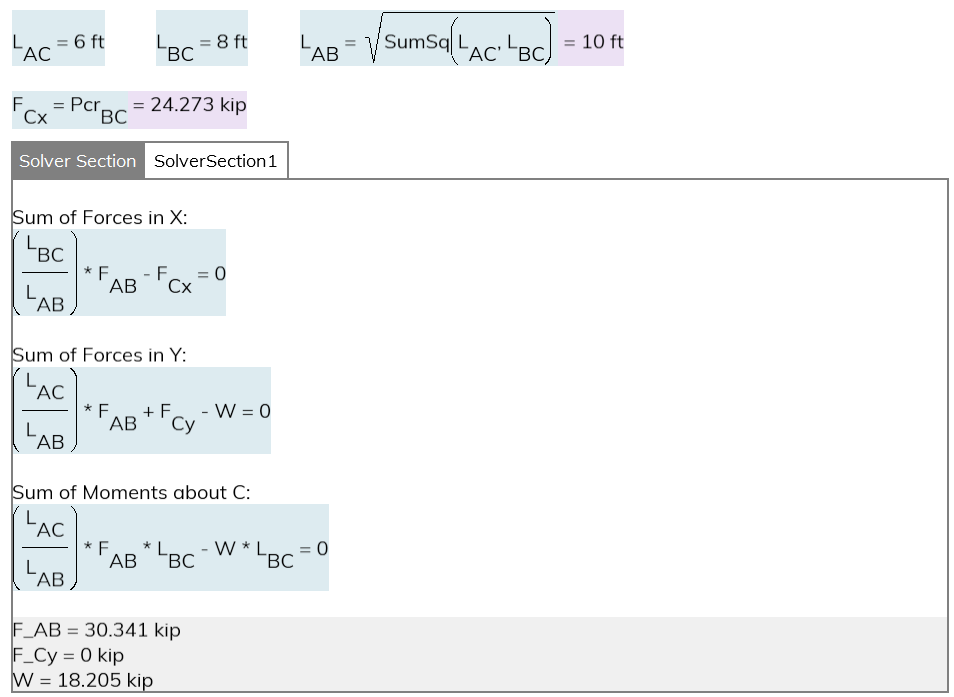The height and width of the screenshot is (697, 954).
Task: Click the L_AC = 6 ft definition
Action: pyautogui.click(x=58, y=42)
